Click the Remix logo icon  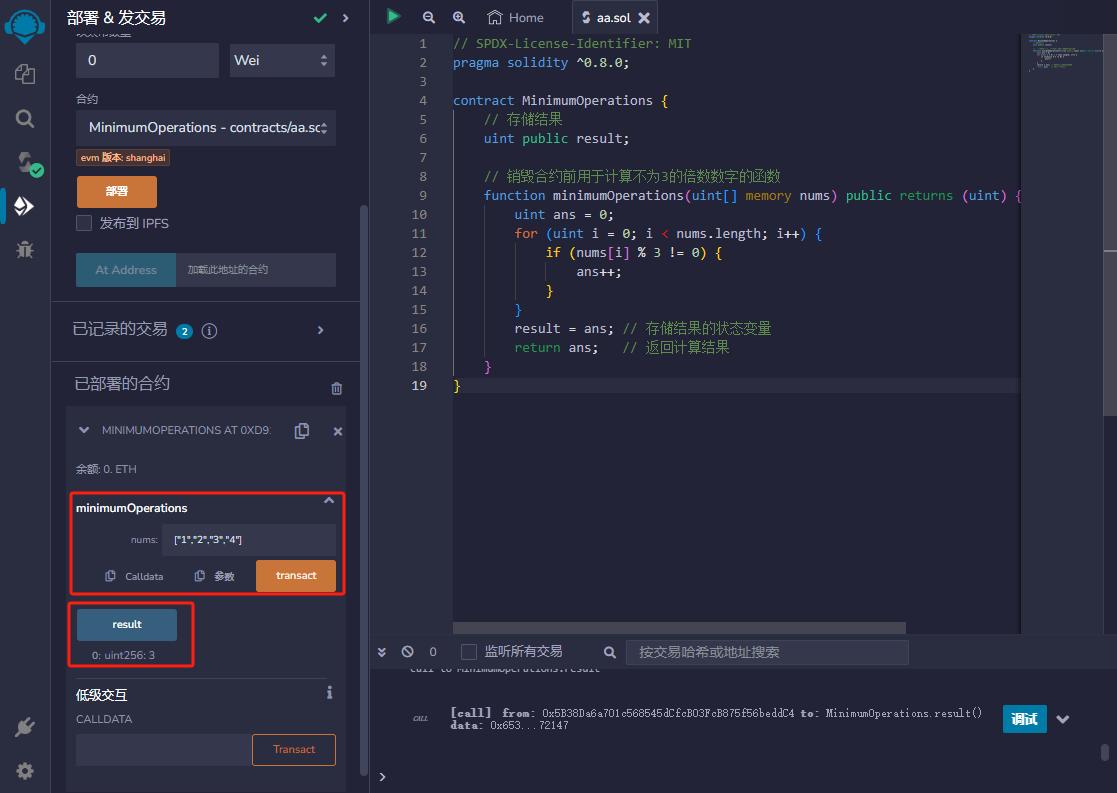(25, 26)
